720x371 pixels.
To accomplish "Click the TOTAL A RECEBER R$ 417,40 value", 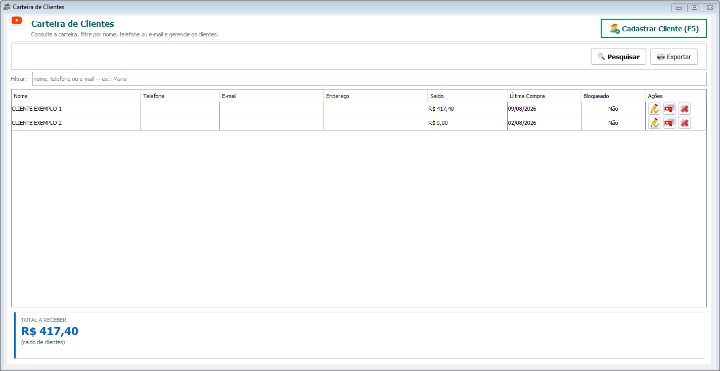I will click(x=50, y=331).
